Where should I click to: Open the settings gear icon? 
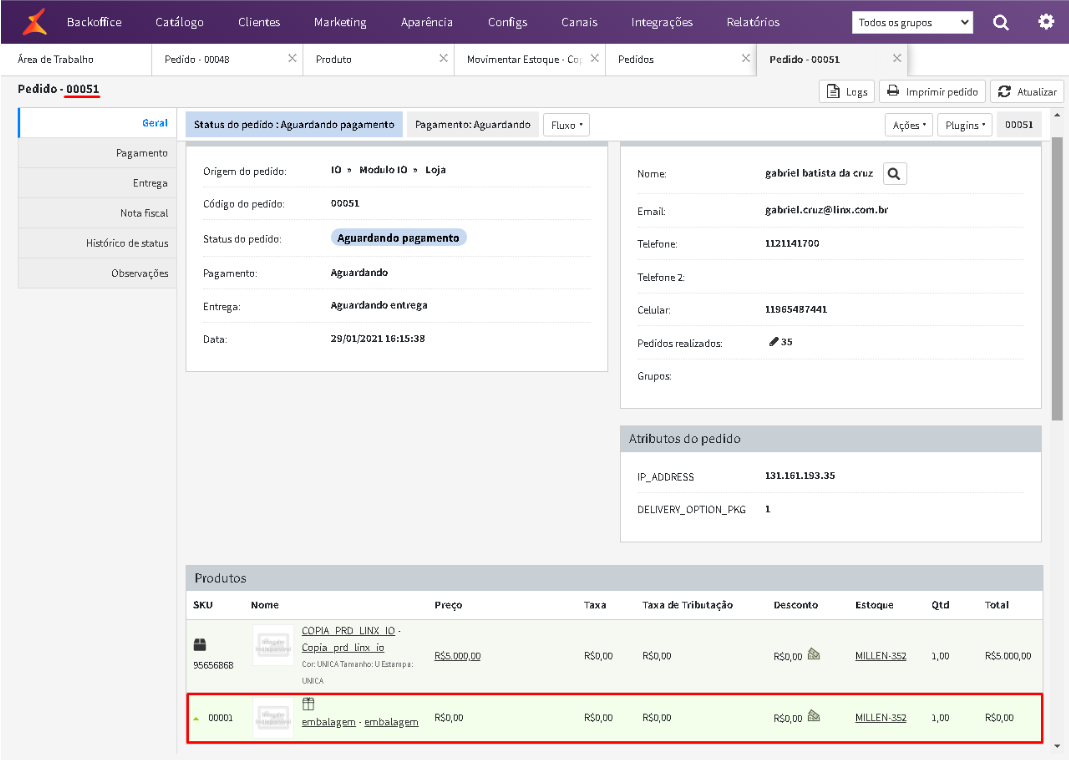coord(1046,21)
